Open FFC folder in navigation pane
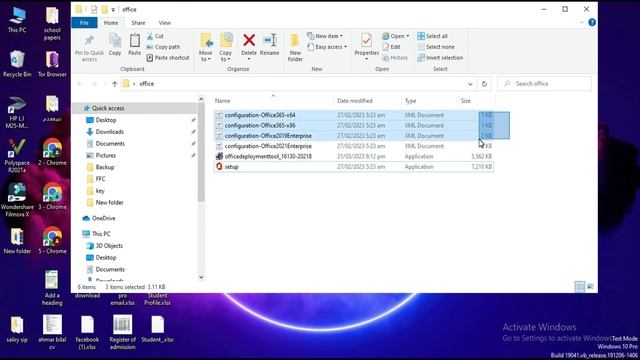 pyautogui.click(x=100, y=179)
